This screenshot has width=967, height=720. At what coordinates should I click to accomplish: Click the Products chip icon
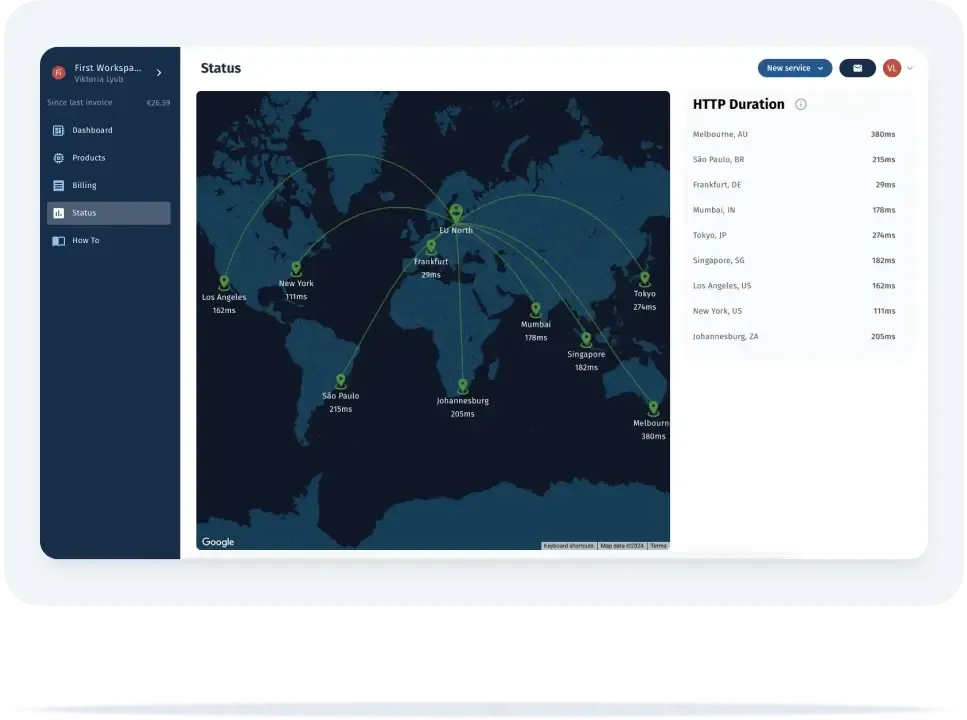(x=59, y=157)
